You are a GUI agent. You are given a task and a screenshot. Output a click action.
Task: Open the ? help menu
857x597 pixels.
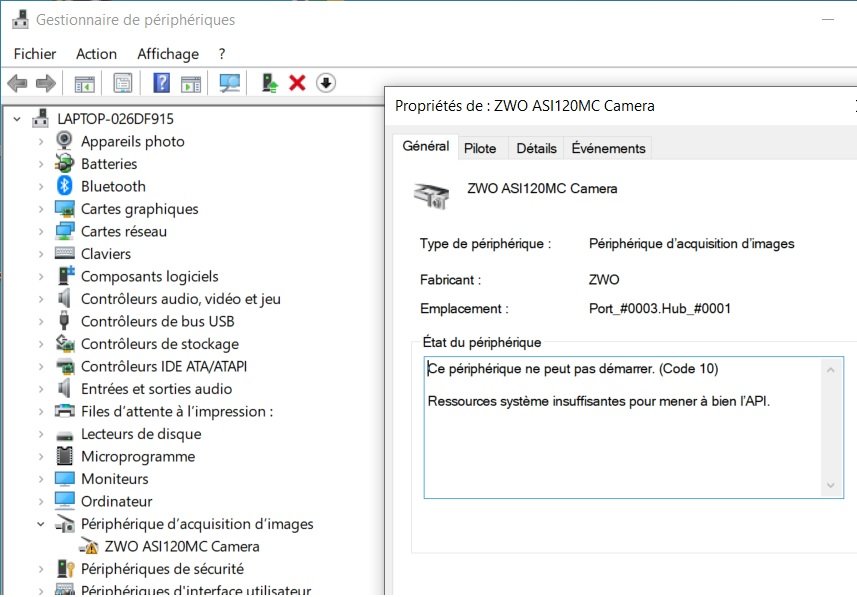pyautogui.click(x=221, y=54)
